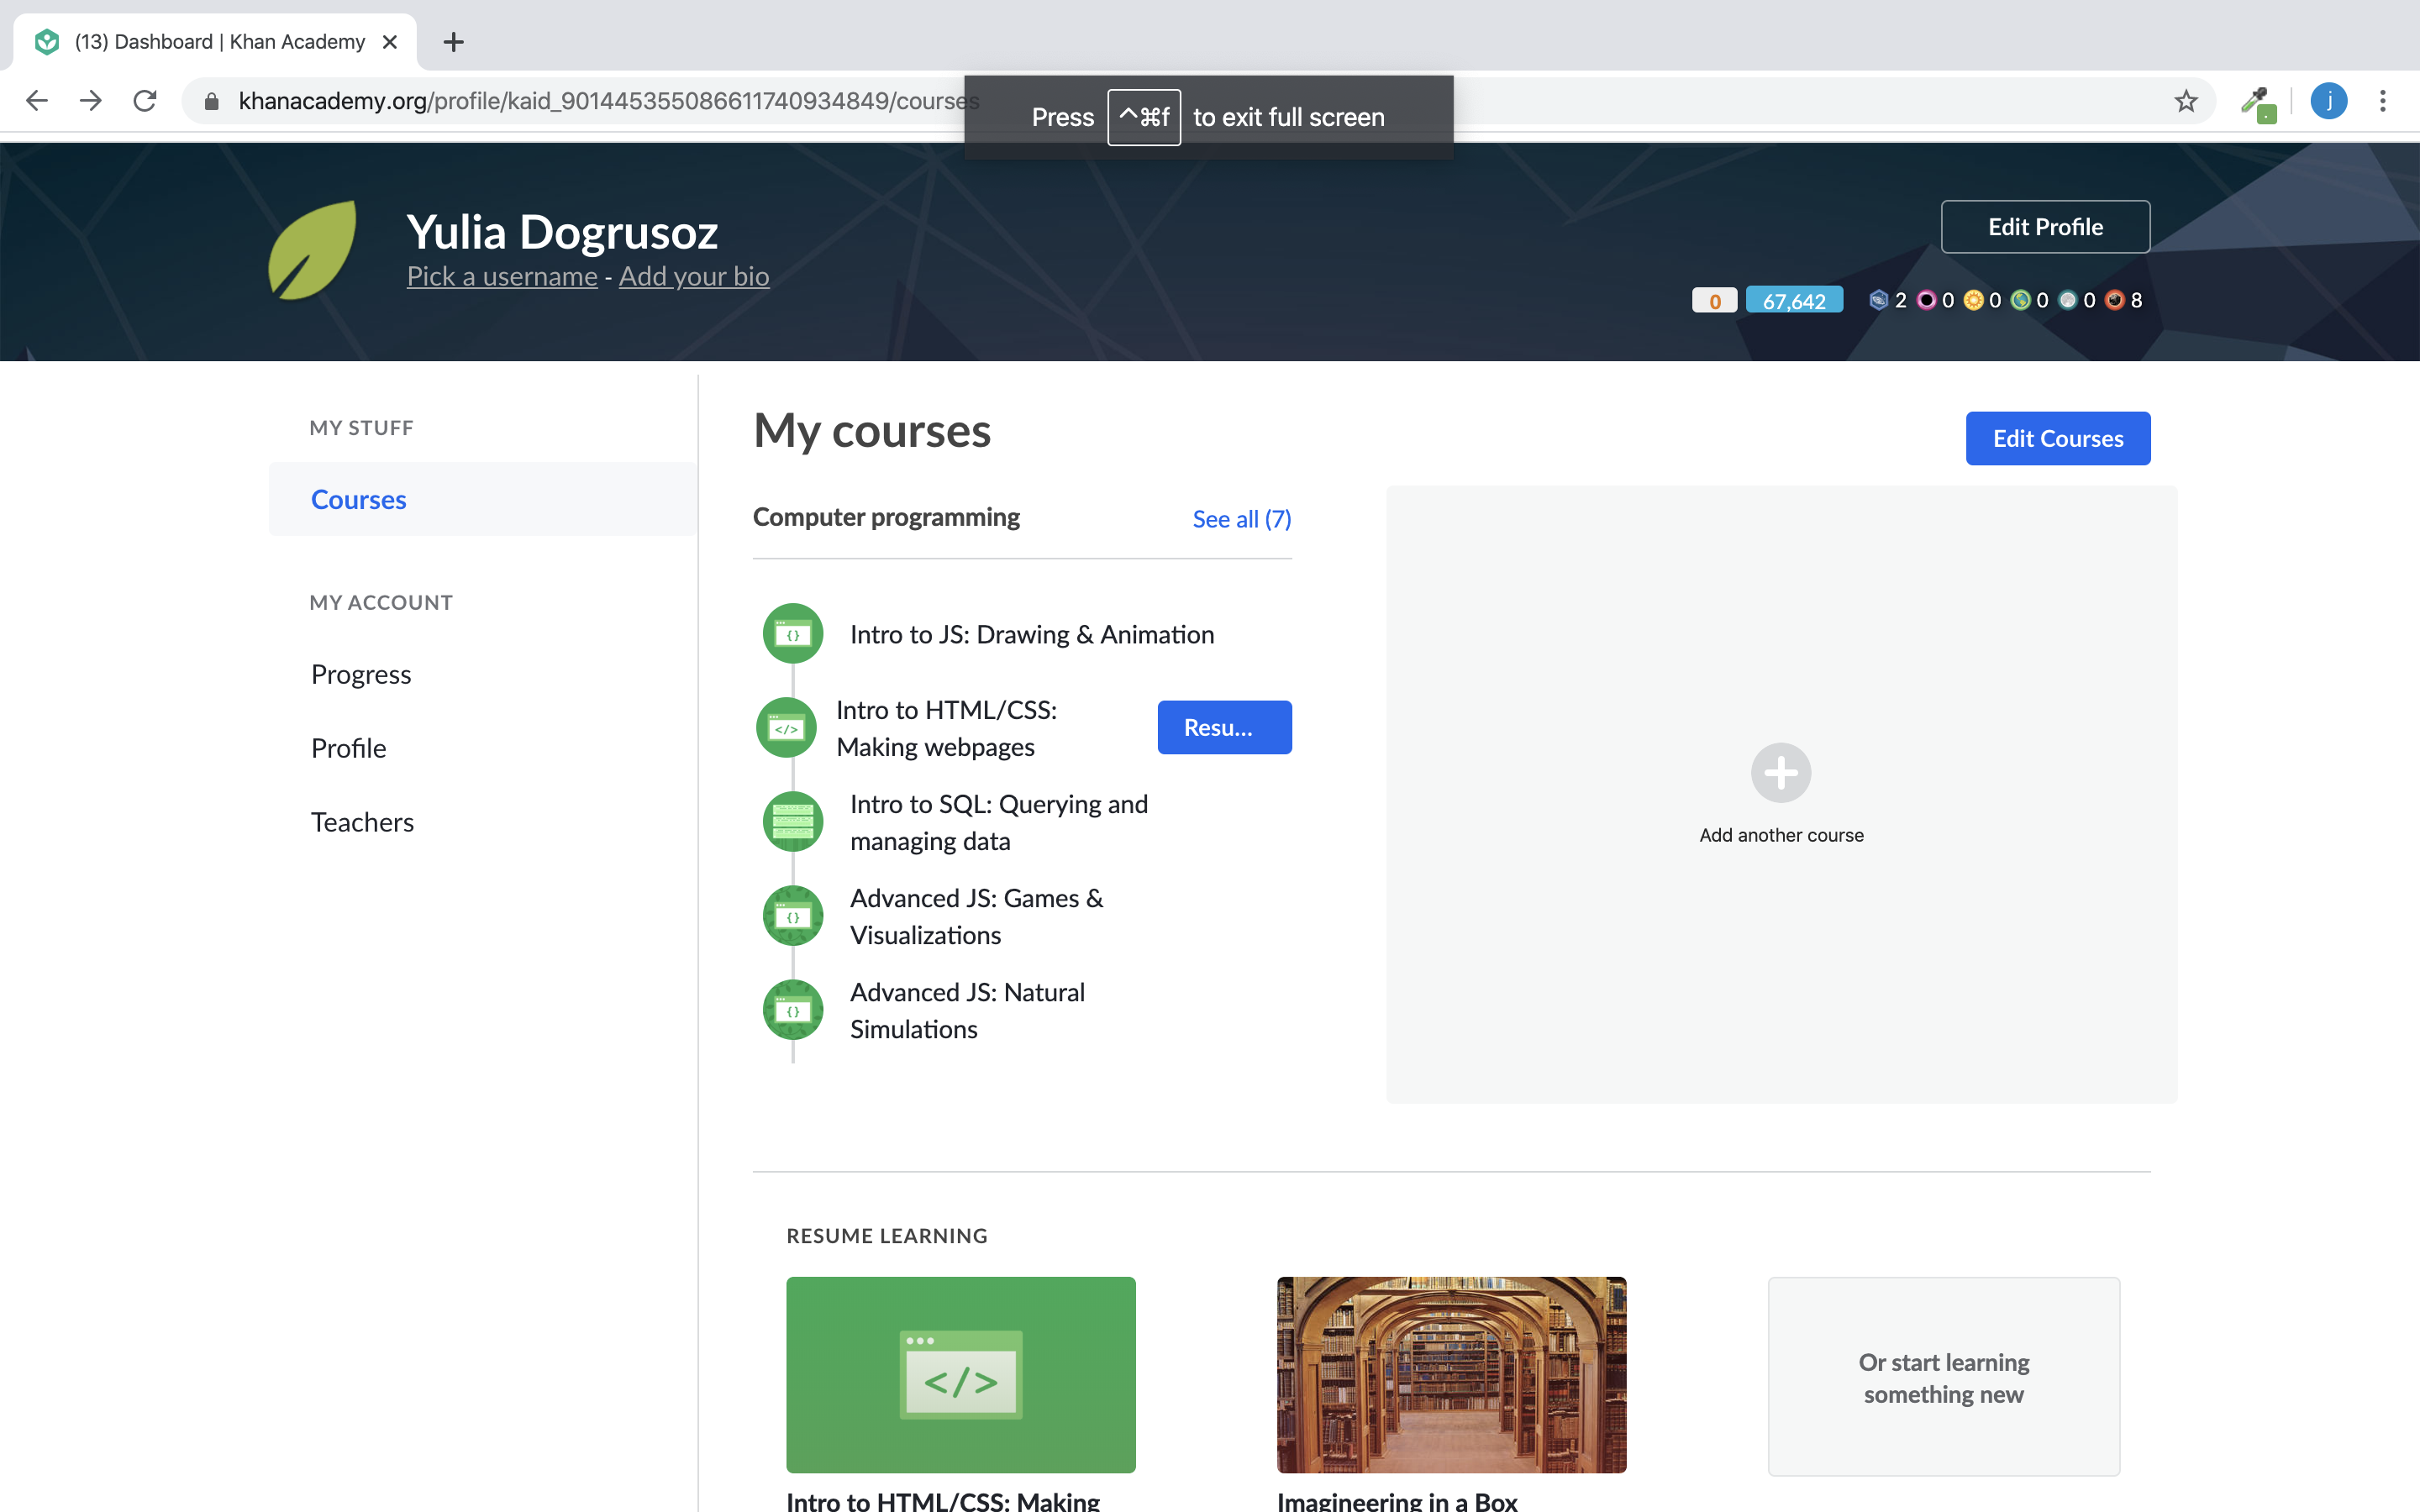The height and width of the screenshot is (1512, 2420).
Task: Click the browser forward arrow
Action: (91, 101)
